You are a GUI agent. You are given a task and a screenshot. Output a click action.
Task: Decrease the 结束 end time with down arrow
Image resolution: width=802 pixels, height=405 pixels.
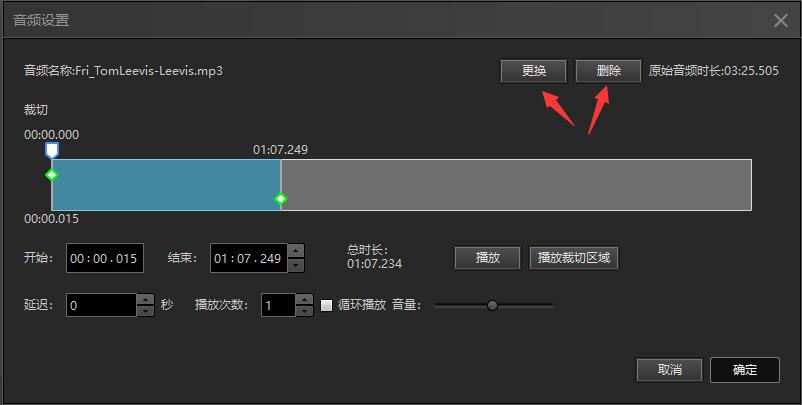pyautogui.click(x=296, y=265)
